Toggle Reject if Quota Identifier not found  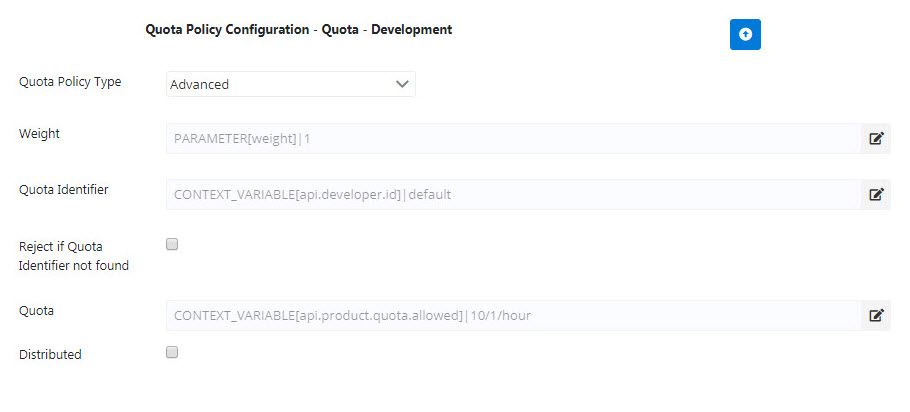(172, 244)
